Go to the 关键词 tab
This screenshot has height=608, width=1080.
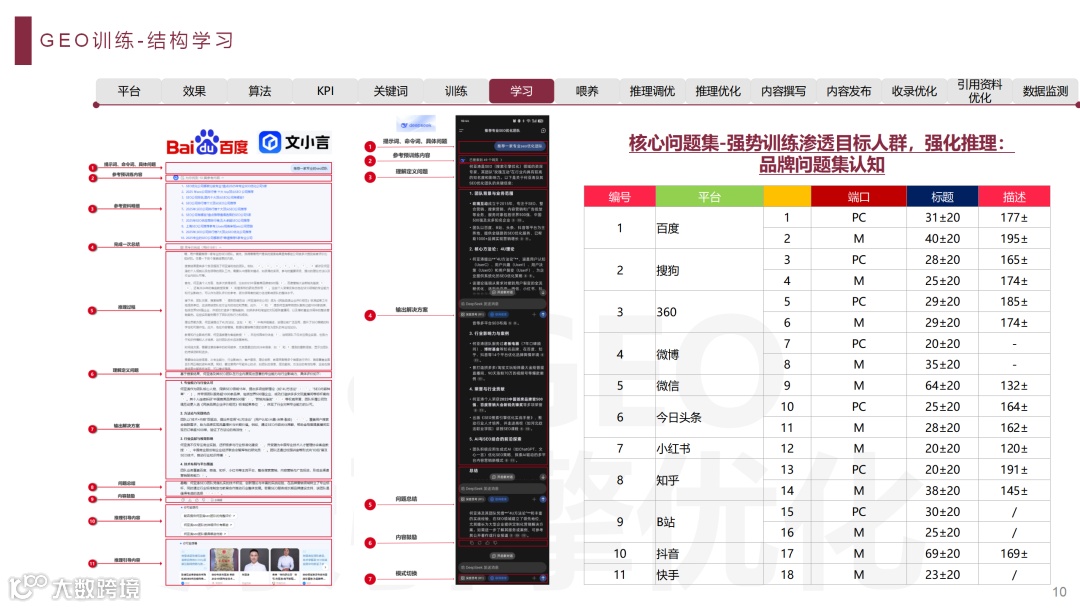point(391,91)
